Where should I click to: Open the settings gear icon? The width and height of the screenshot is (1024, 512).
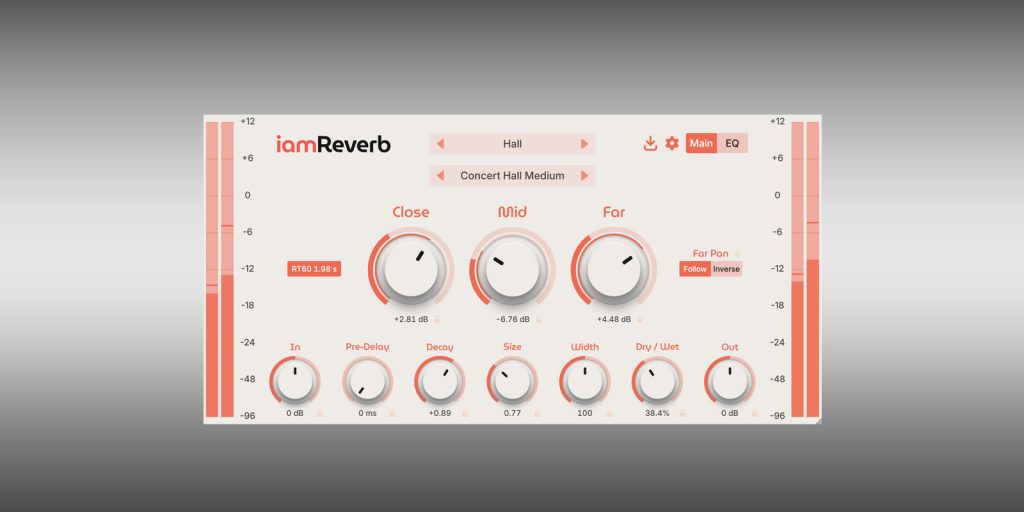point(672,143)
